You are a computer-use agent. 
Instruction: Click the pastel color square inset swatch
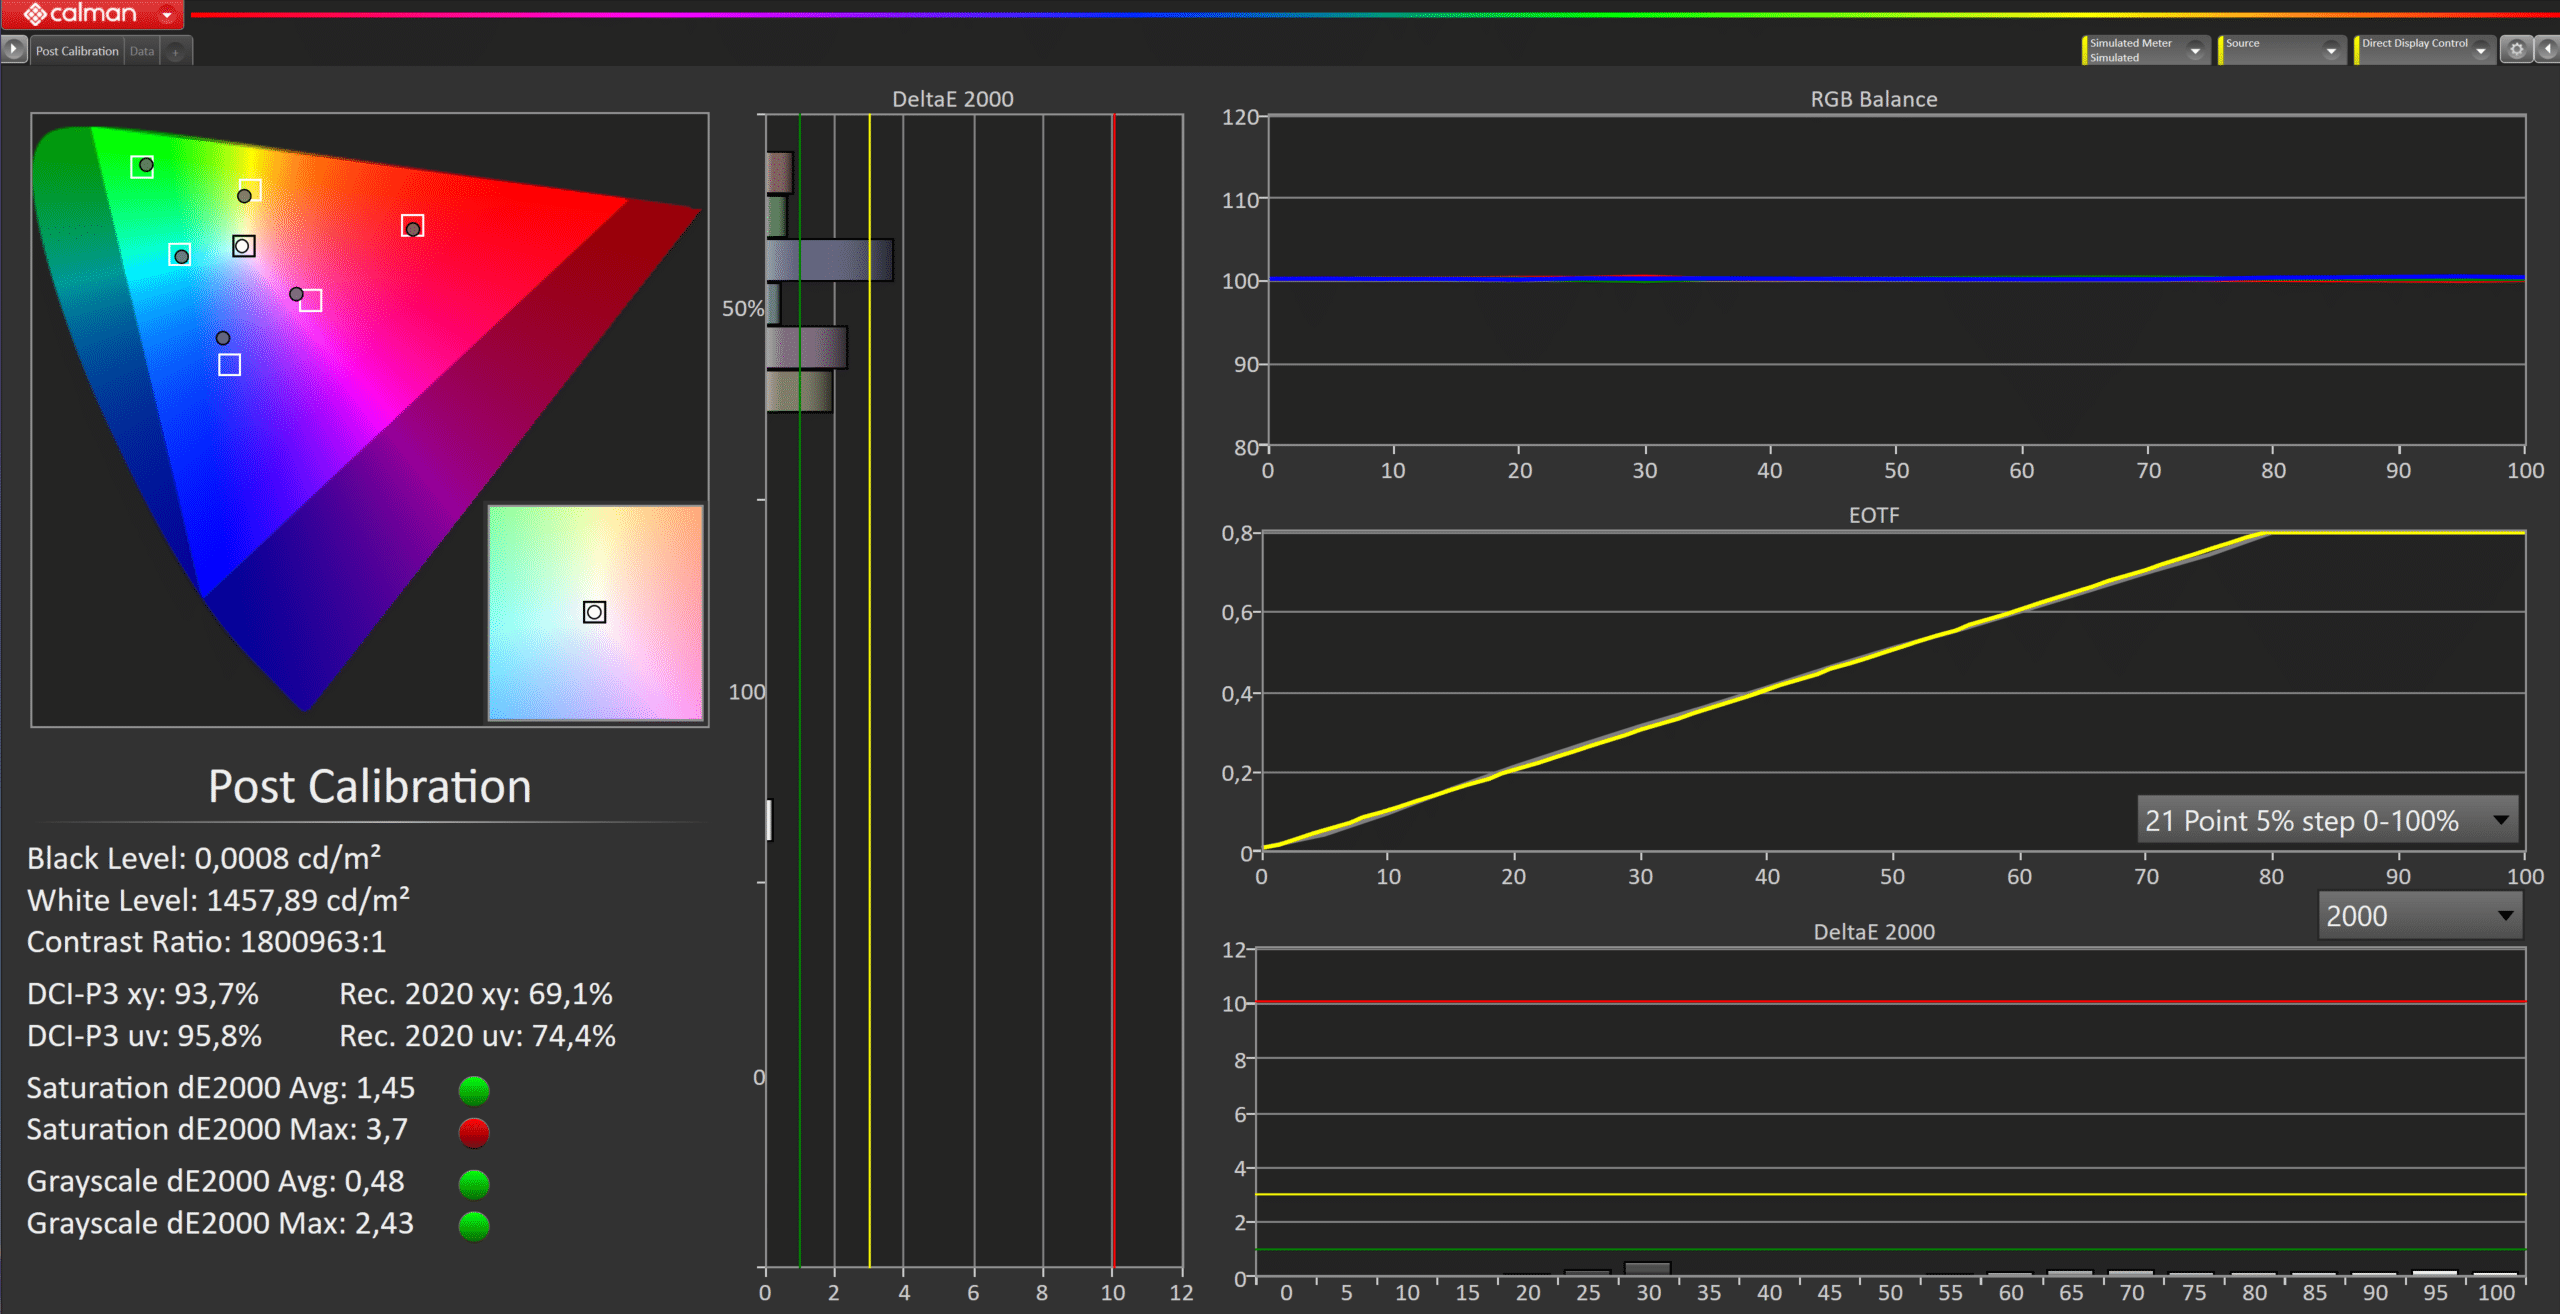[x=595, y=612]
